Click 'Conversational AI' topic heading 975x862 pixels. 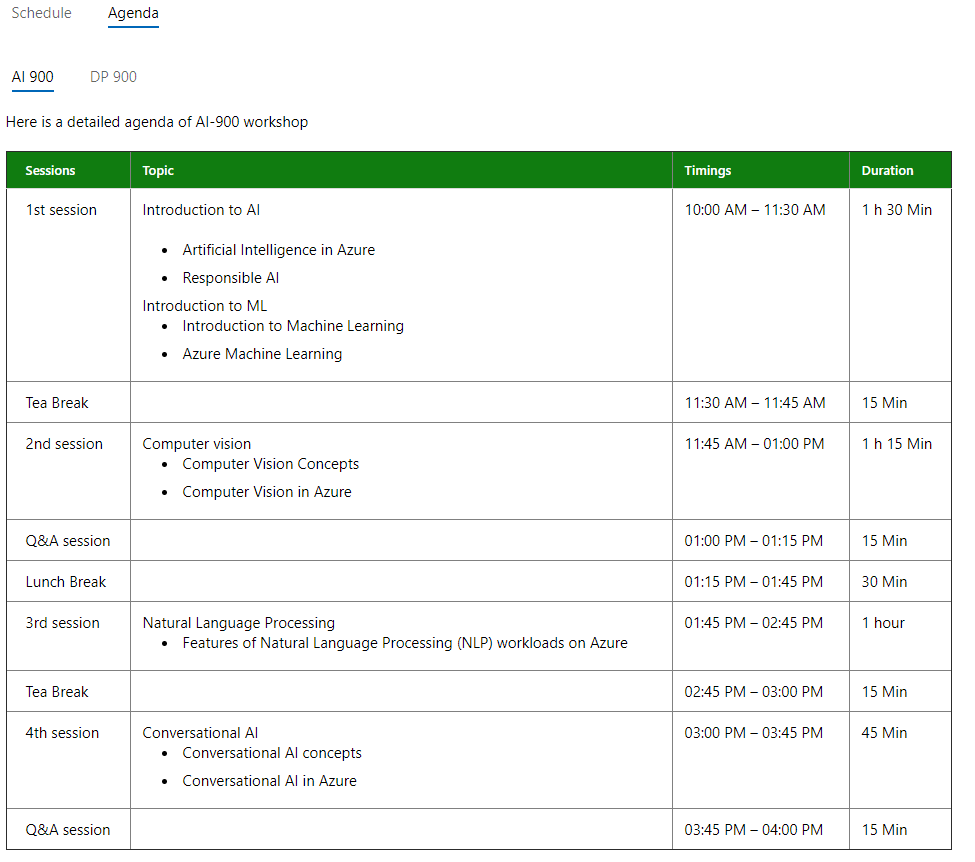coord(200,733)
